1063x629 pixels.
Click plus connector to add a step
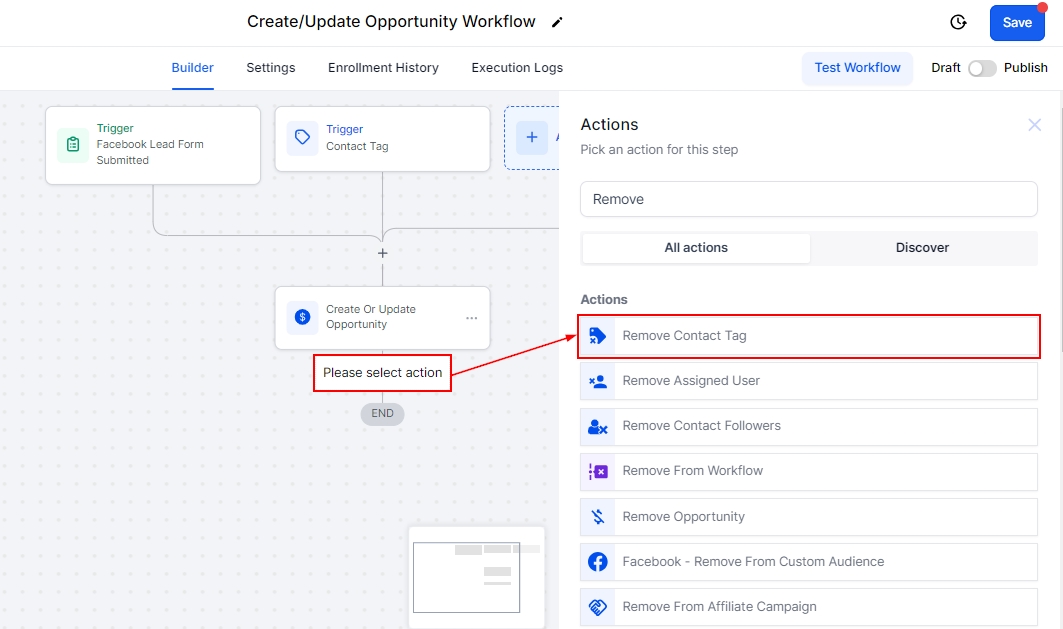pos(382,253)
